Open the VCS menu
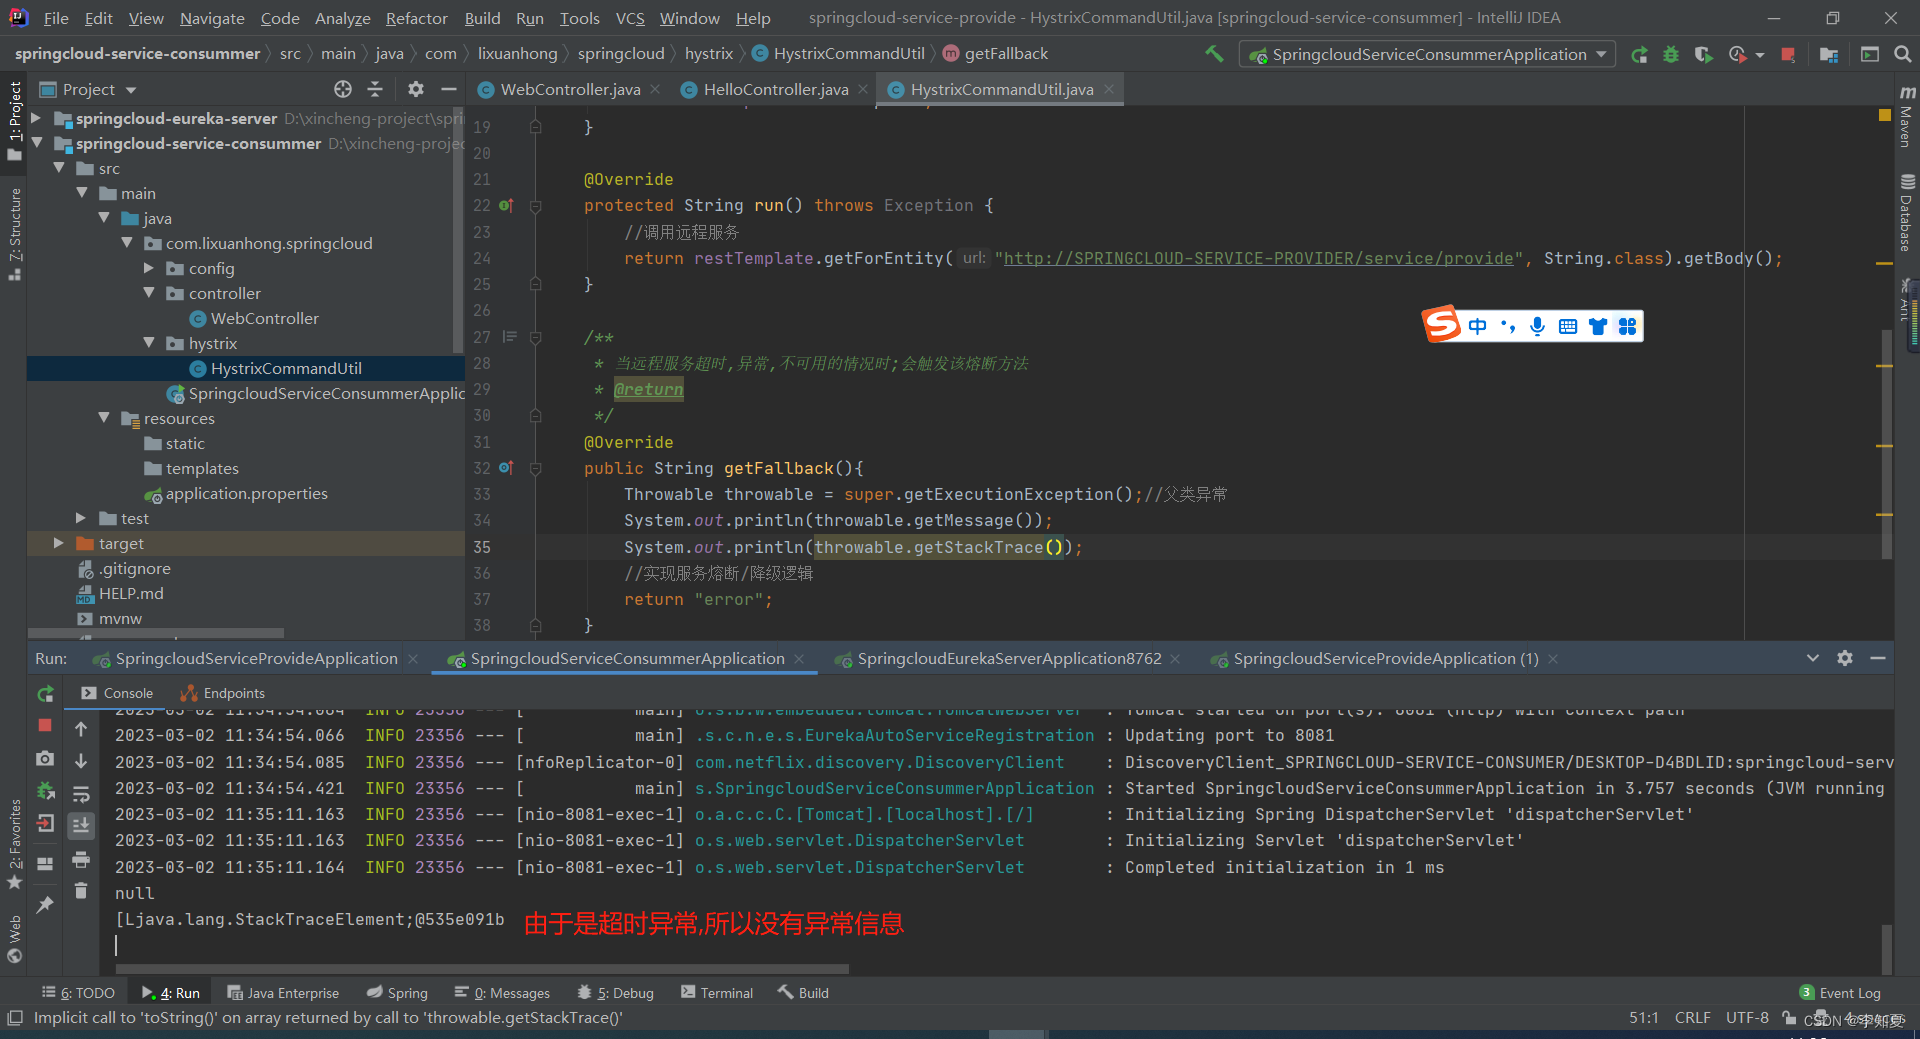1920x1039 pixels. coord(630,18)
